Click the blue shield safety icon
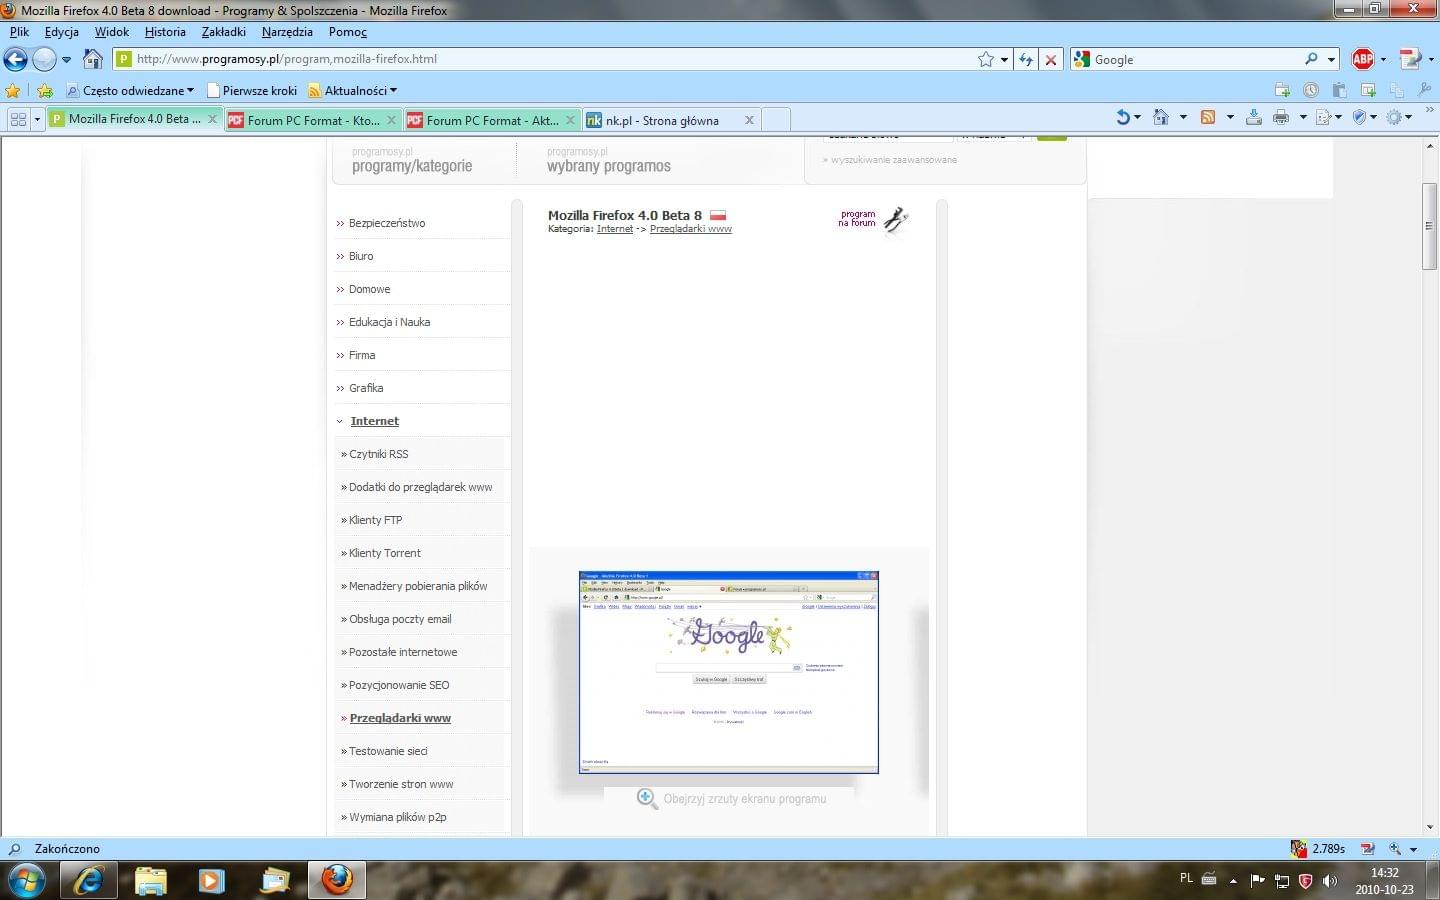Image resolution: width=1440 pixels, height=900 pixels. pyautogui.click(x=1359, y=117)
